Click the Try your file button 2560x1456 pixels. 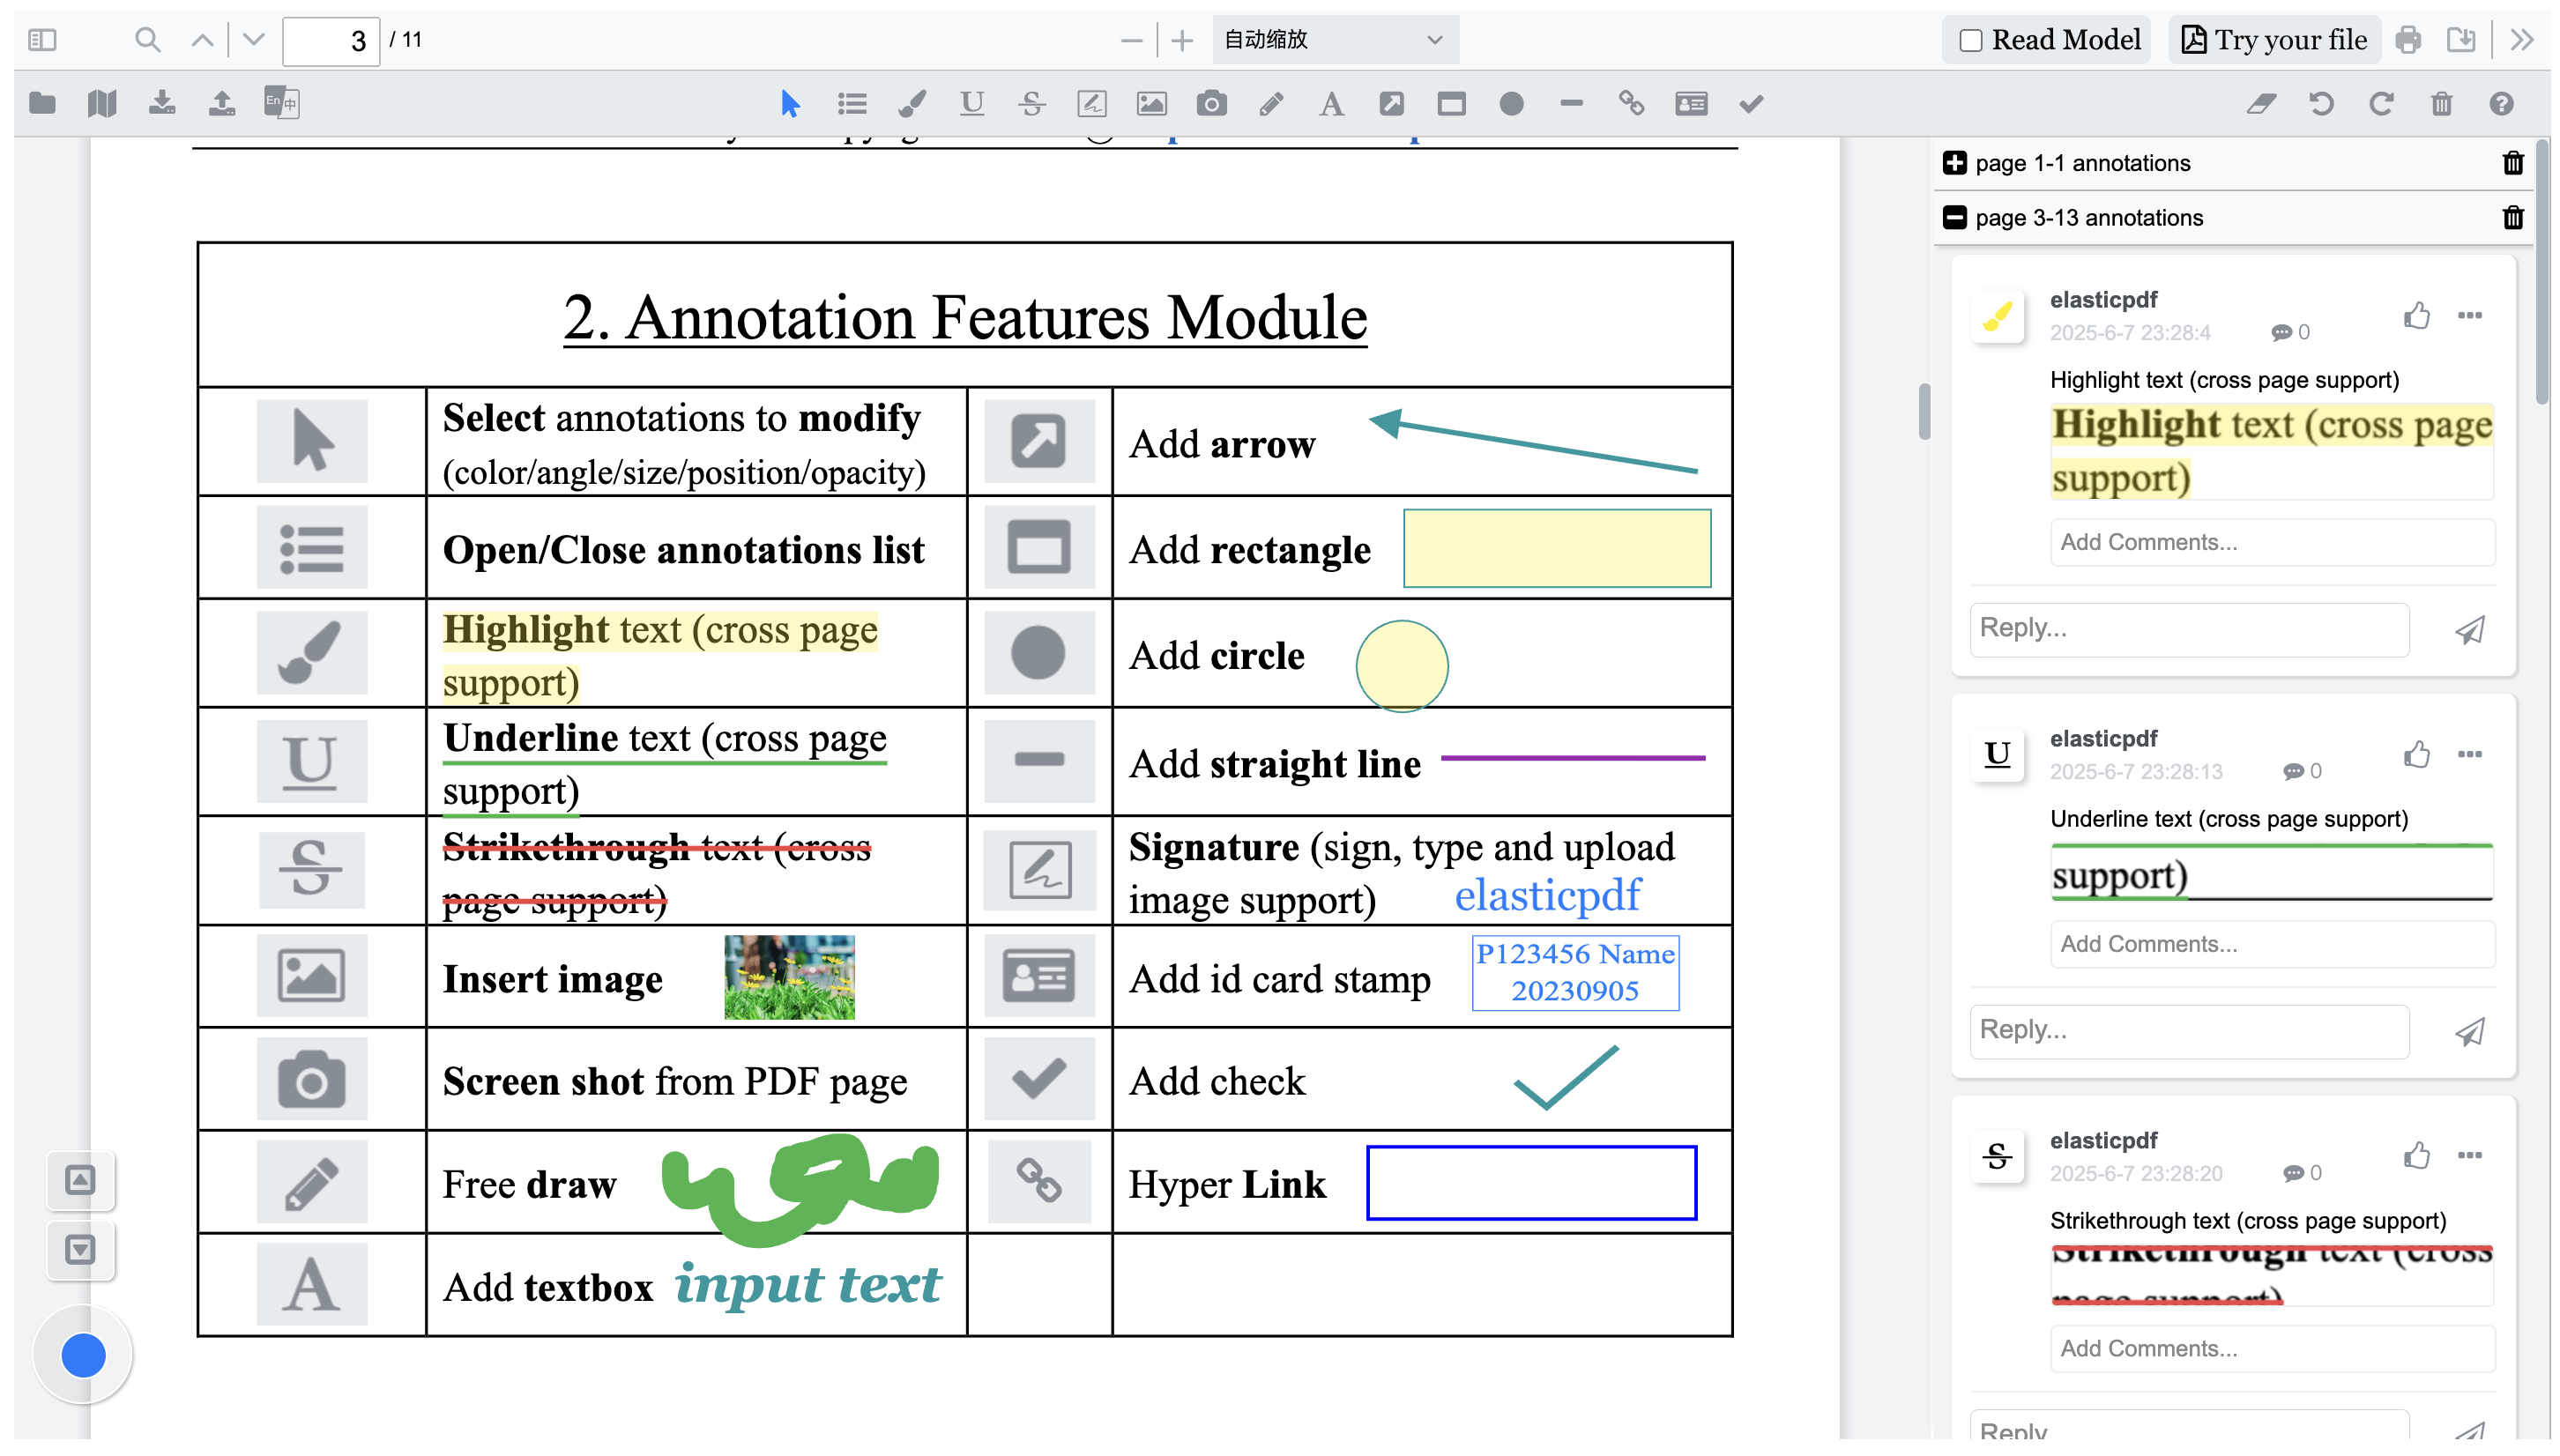click(x=2272, y=40)
